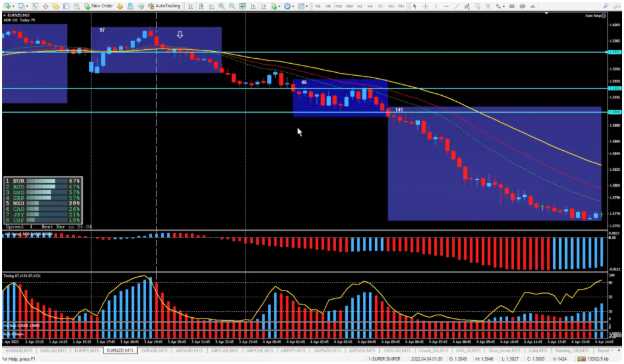
Task: Zoom out on the chart
Action: pos(232,6)
